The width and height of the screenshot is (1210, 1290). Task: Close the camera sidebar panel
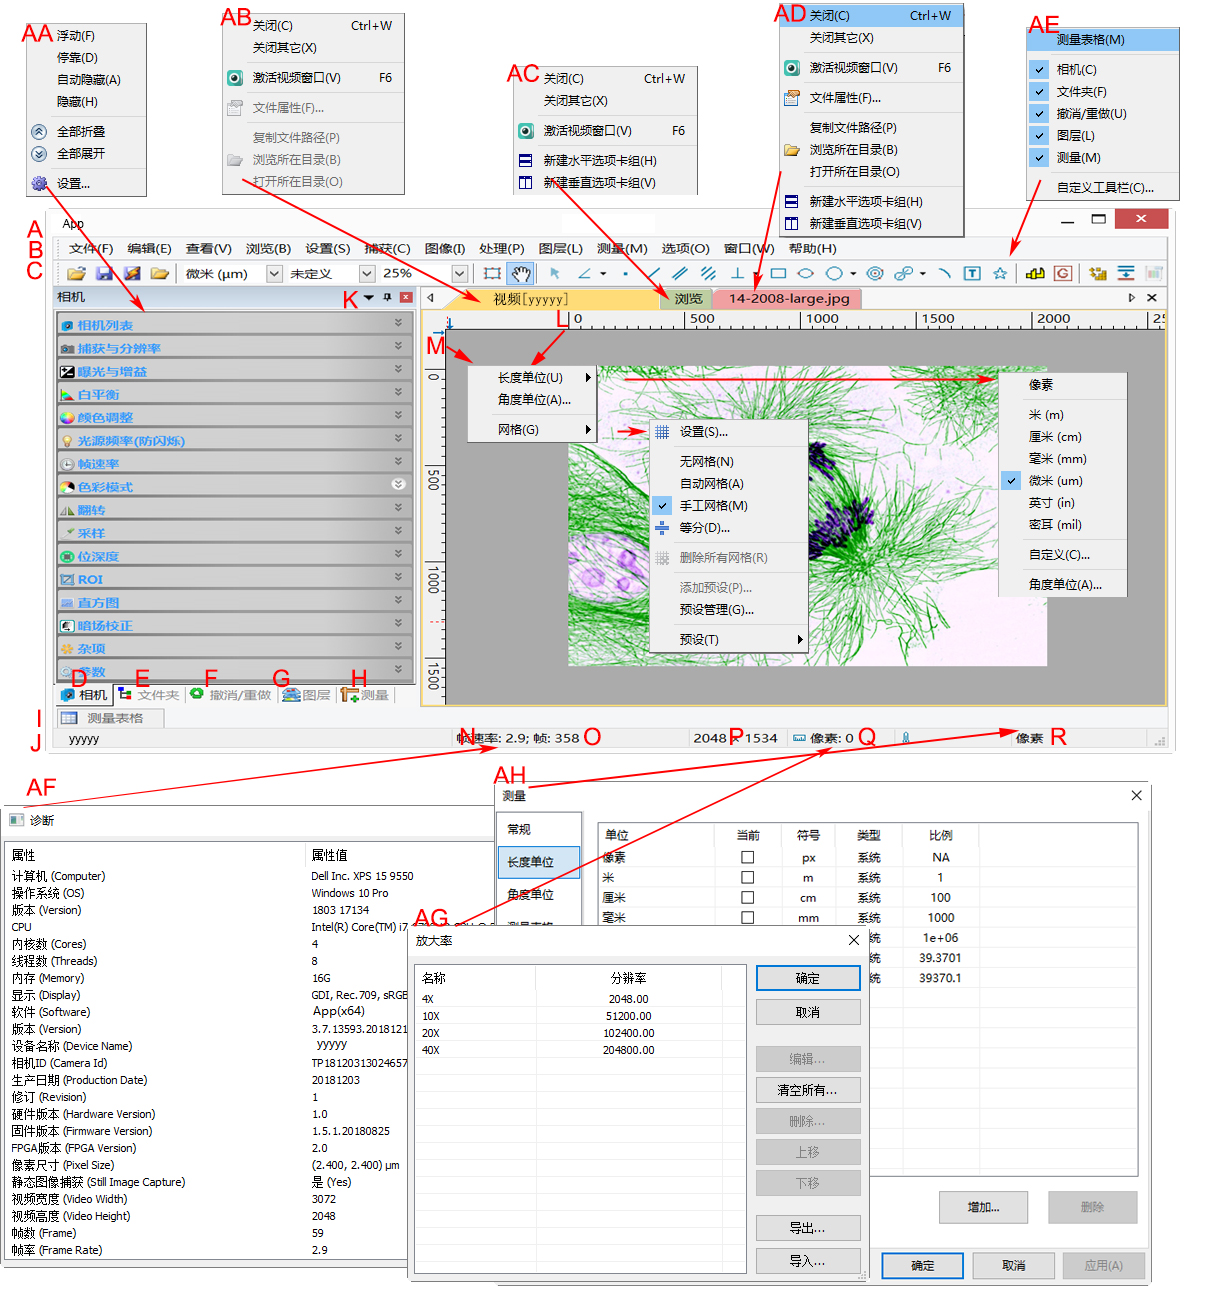tap(406, 297)
